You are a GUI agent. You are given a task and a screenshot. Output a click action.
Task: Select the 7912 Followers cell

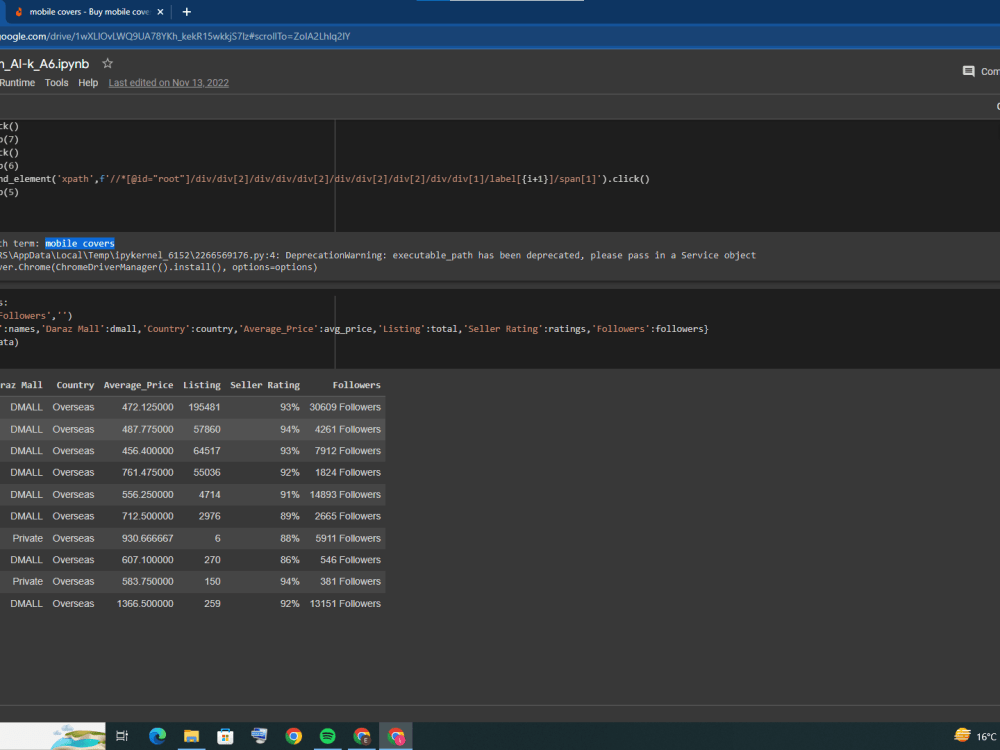coord(348,451)
